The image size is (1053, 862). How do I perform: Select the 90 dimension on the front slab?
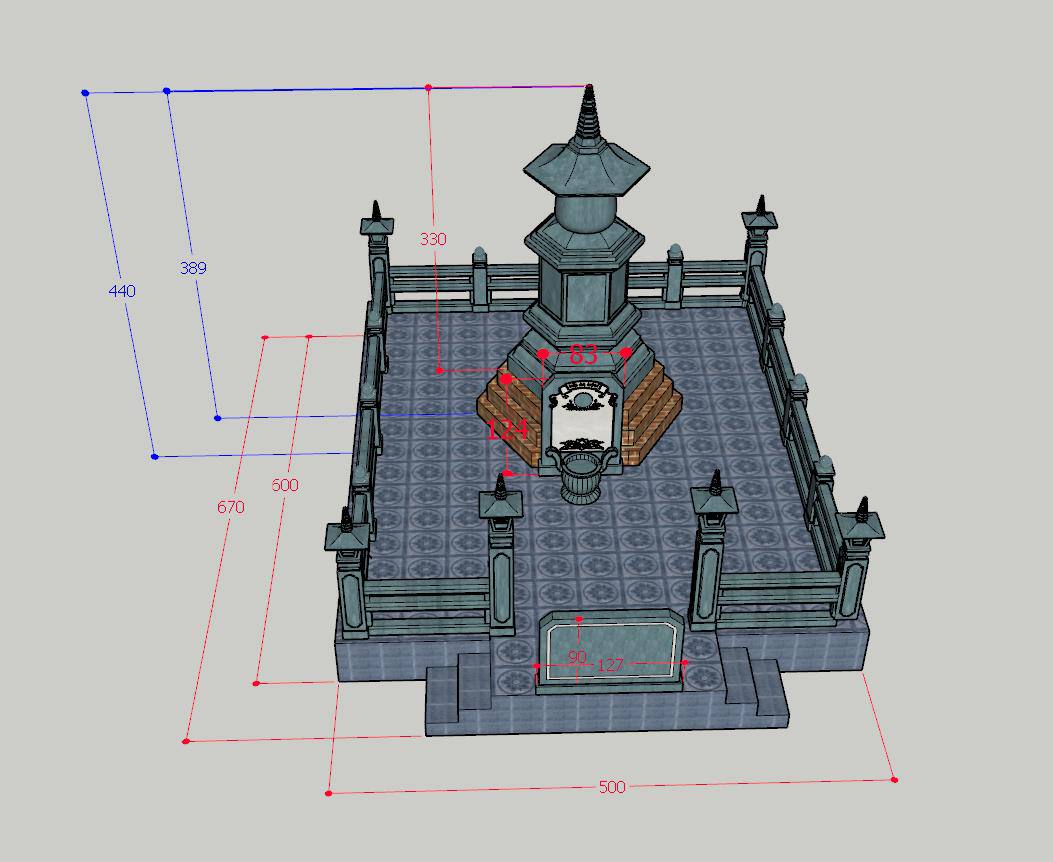578,657
